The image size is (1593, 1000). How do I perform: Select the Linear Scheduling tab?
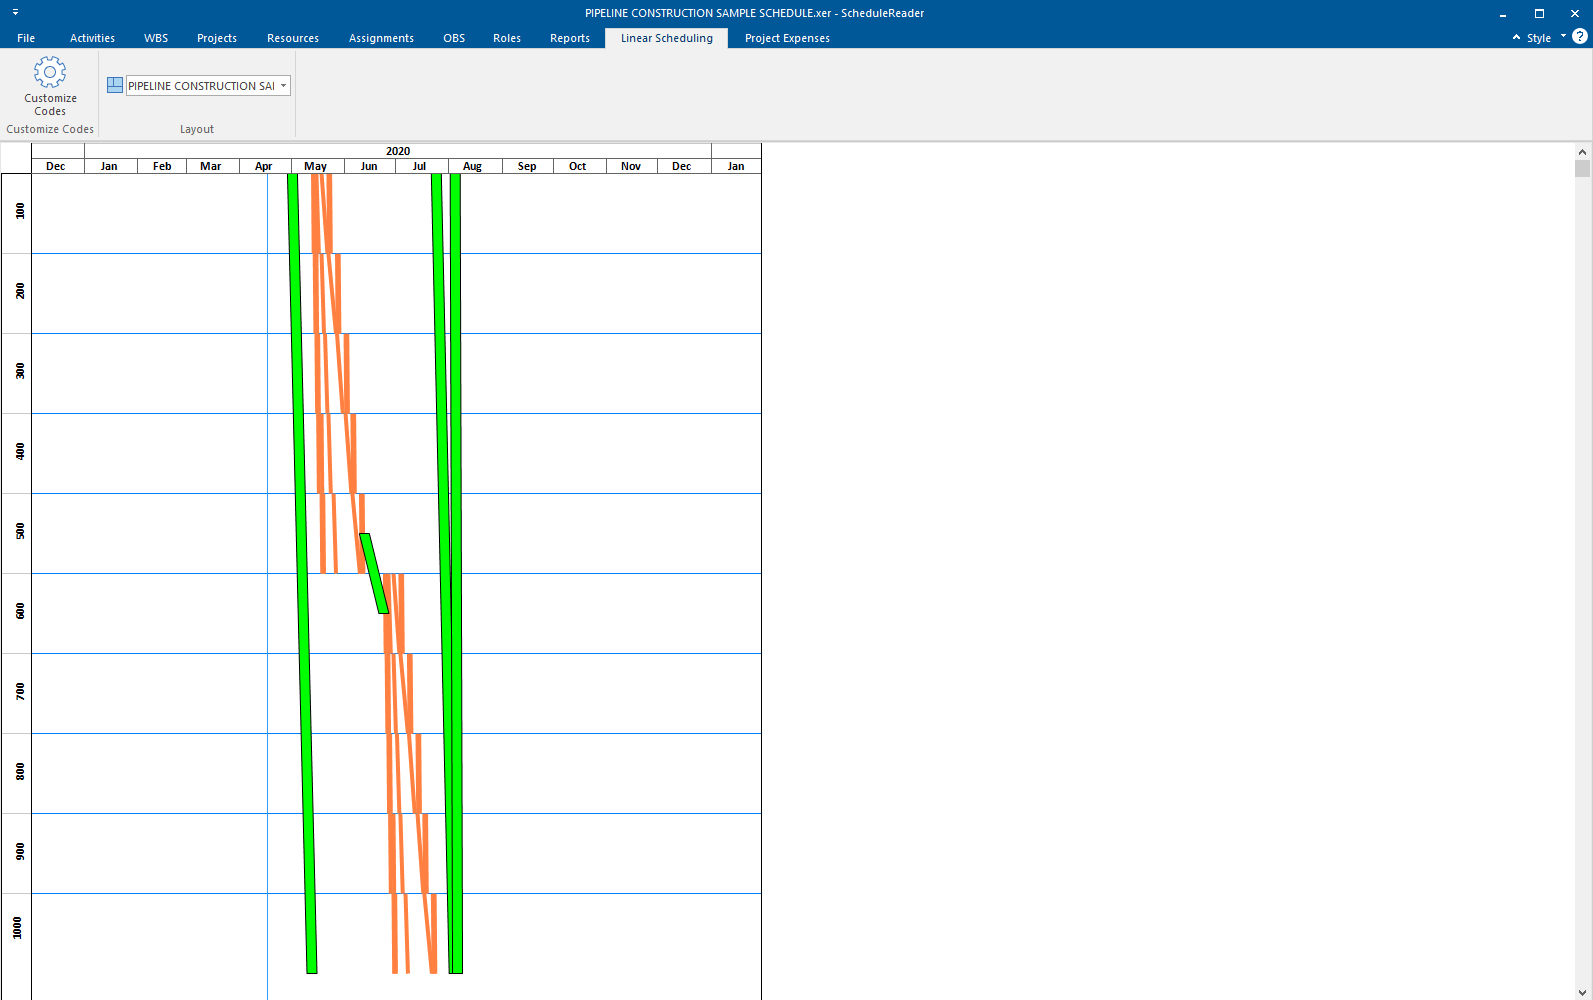667,38
